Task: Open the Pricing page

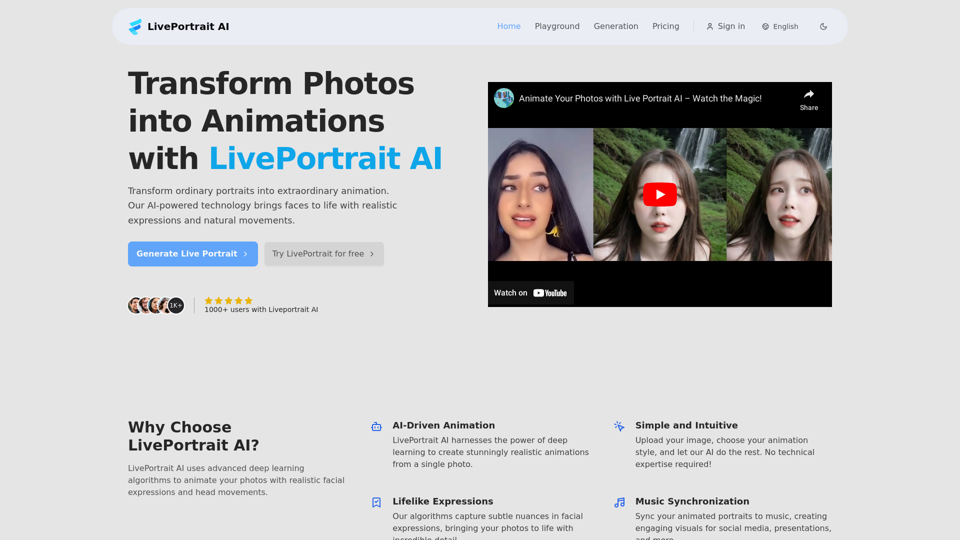Action: coord(666,26)
